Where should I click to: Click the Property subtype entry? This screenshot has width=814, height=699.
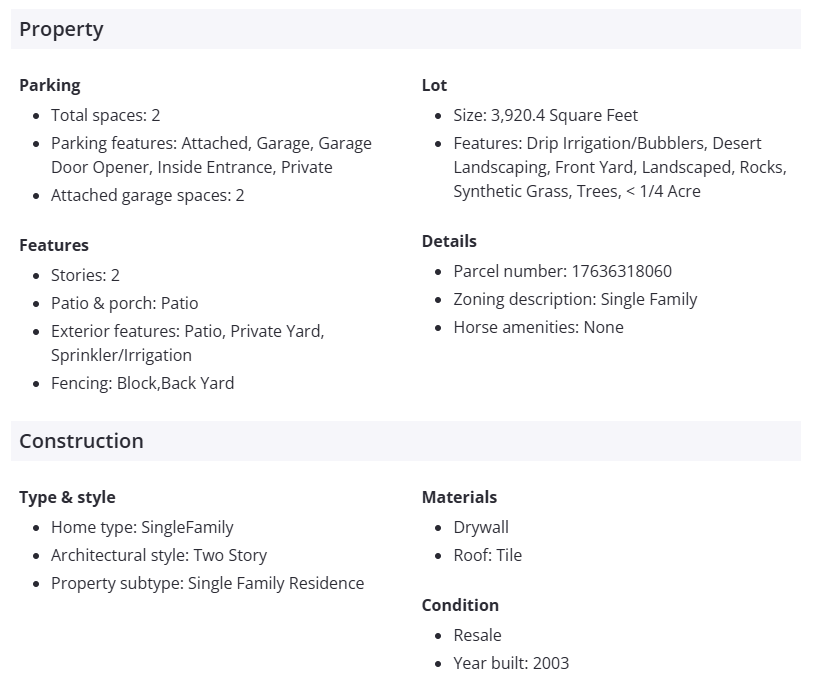point(207,583)
